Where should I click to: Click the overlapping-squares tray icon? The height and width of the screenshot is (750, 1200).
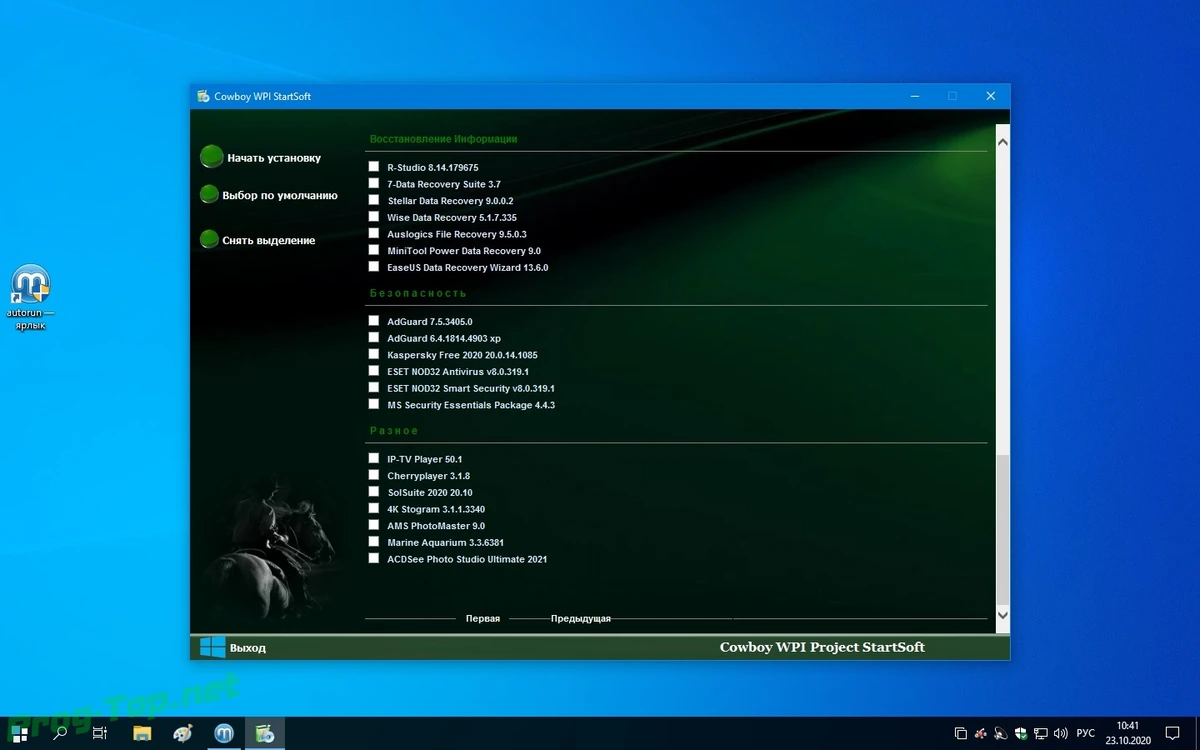pyautogui.click(x=961, y=733)
